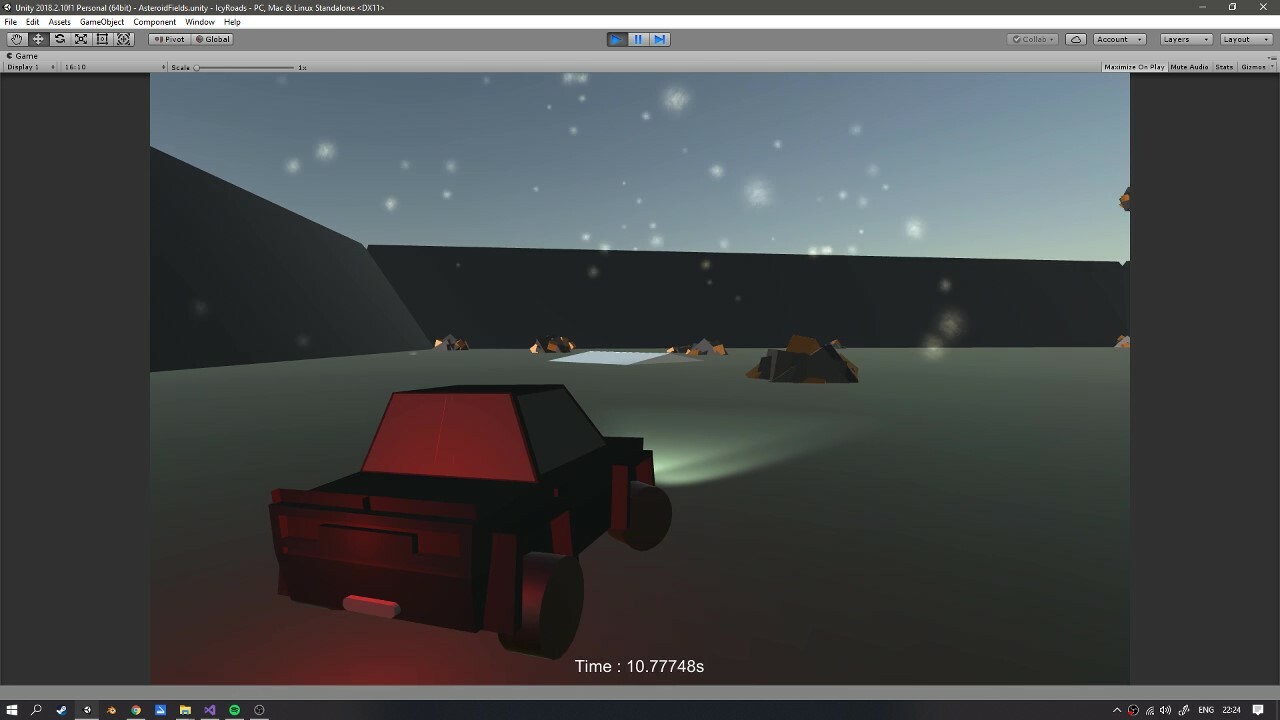1280x720 pixels.
Task: Select the Rect Transform tool
Action: [x=102, y=39]
